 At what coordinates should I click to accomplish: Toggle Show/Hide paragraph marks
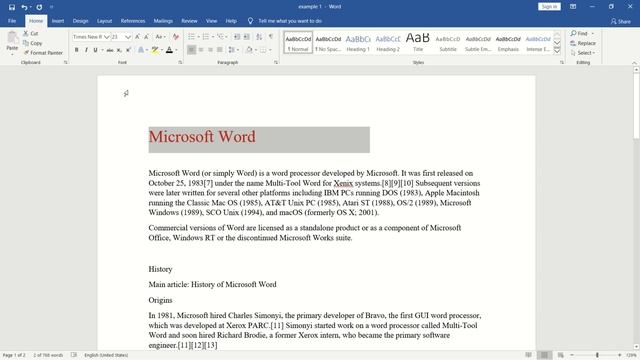(x=271, y=37)
